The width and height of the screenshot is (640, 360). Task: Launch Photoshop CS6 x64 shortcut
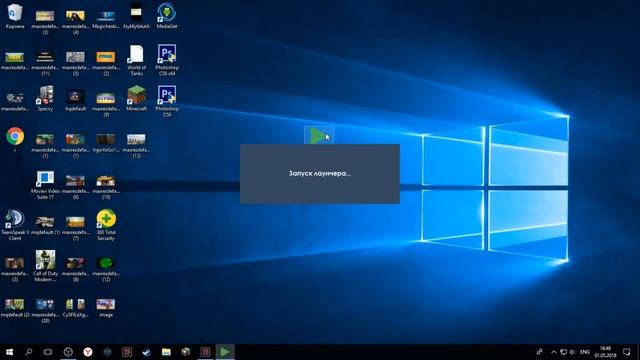167,60
